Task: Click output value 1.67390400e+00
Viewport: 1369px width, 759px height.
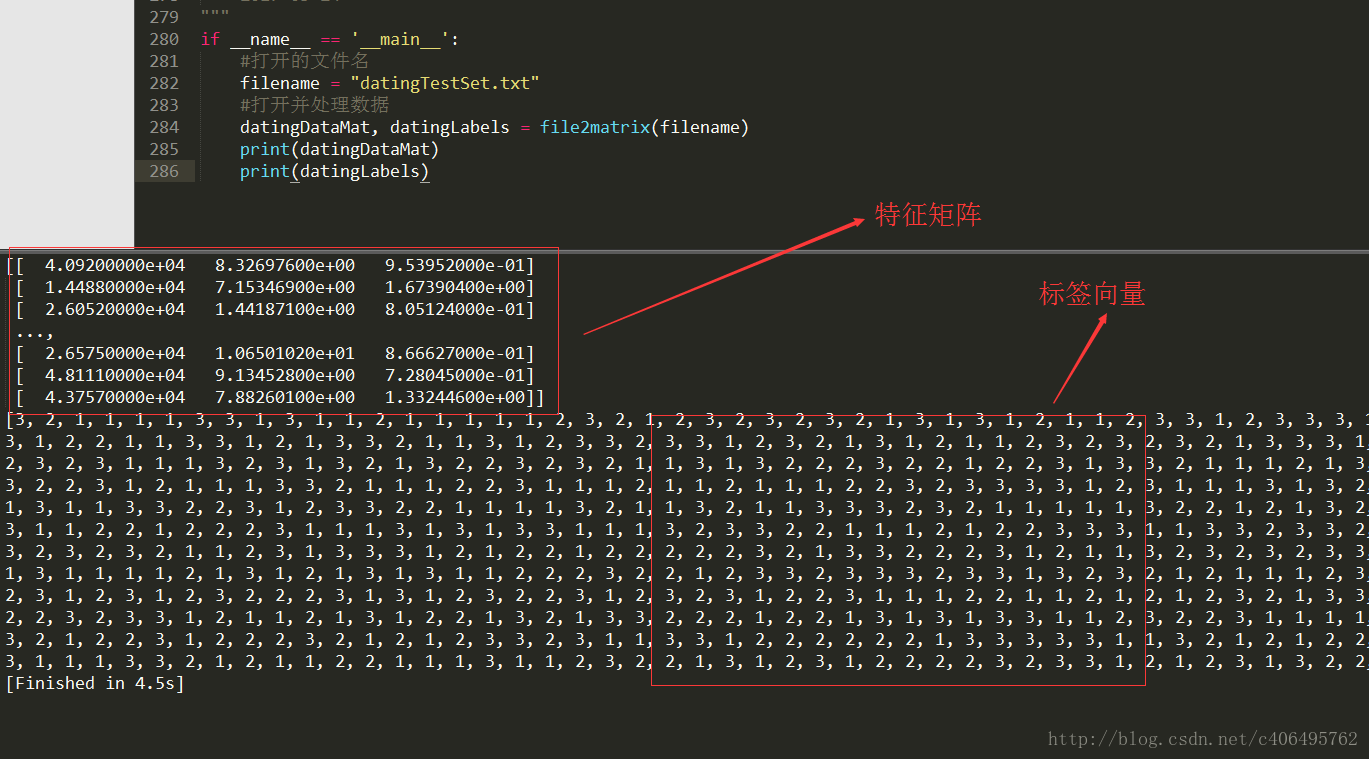Action: 455,287
